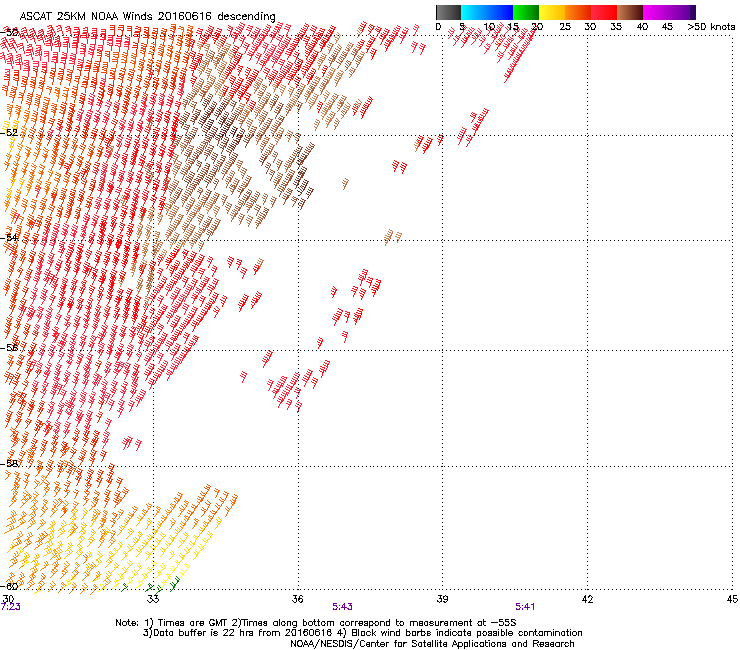Viewport: 740px width, 650px height.
Task: Click the magenta-purple 40-50 knots color bar segment
Action: pyautogui.click(x=669, y=12)
